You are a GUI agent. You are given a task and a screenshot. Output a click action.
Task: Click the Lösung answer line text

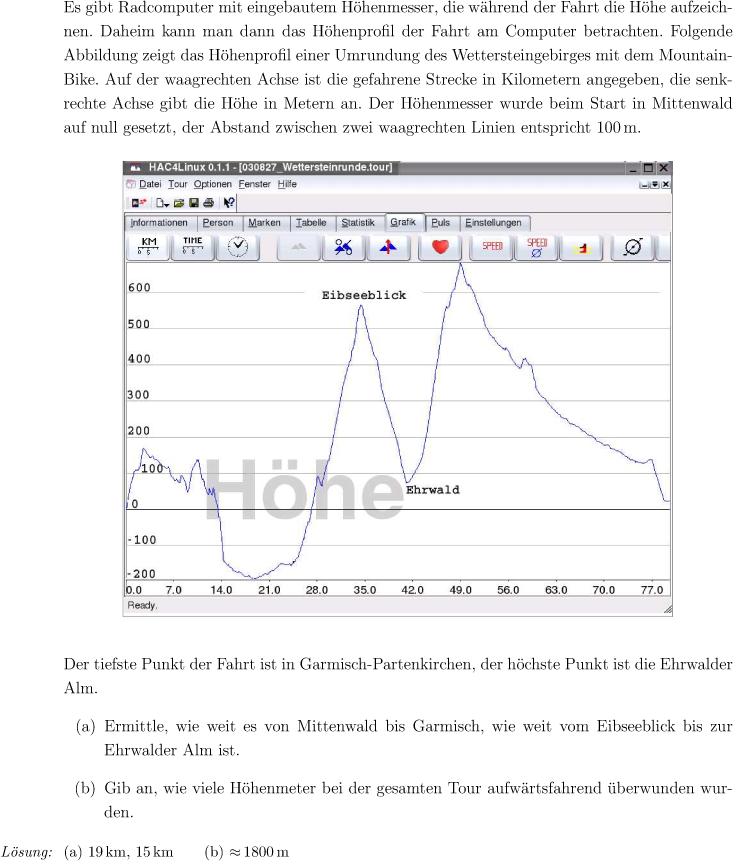[144, 852]
